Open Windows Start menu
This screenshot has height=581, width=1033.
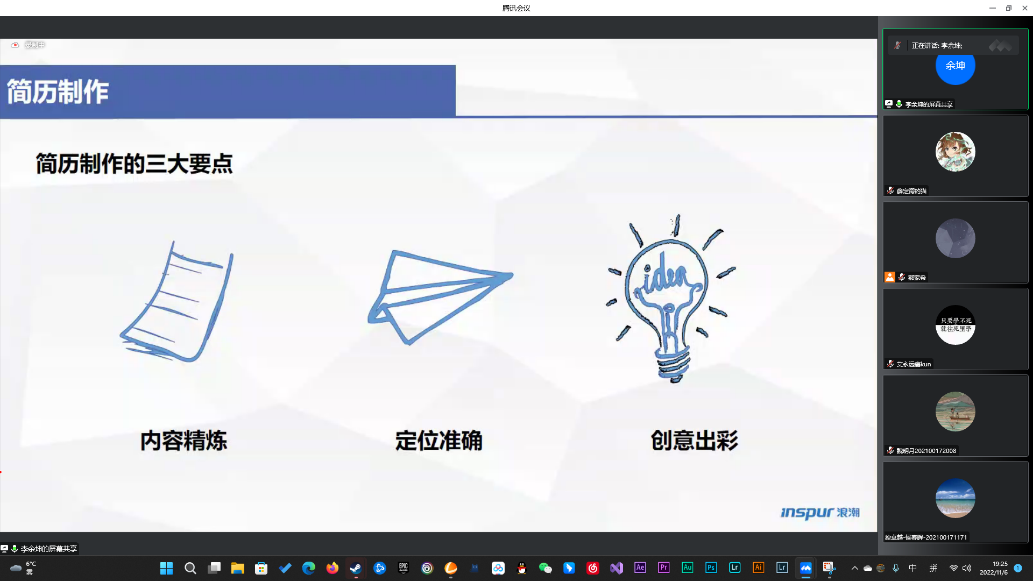pyautogui.click(x=166, y=568)
